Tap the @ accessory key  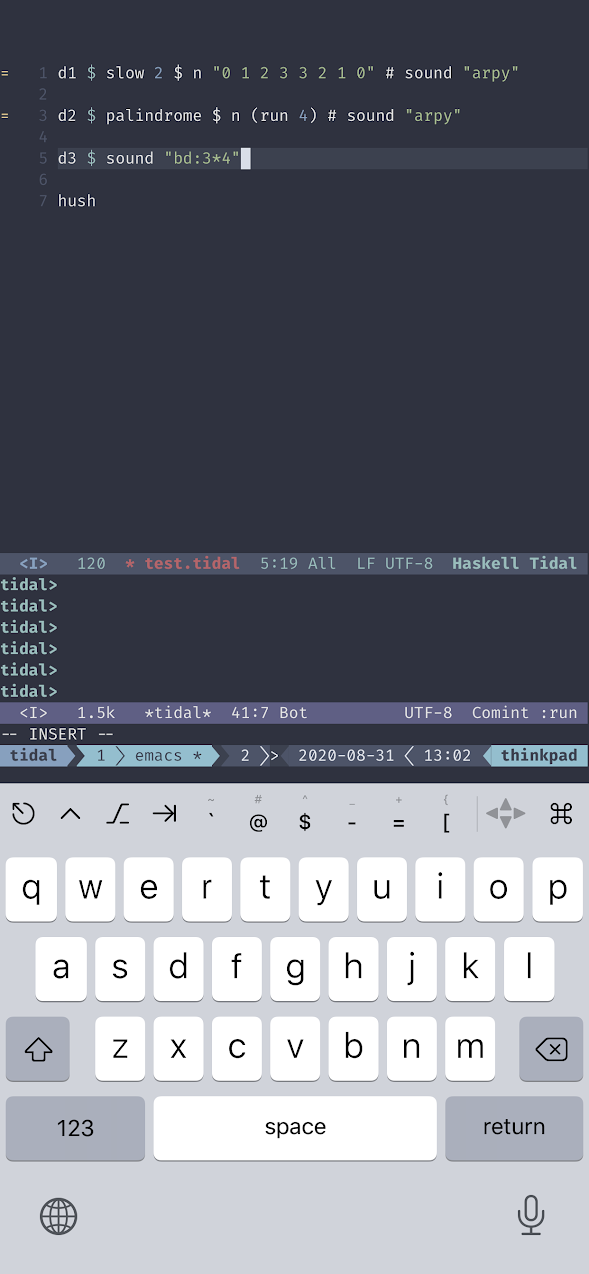(258, 815)
